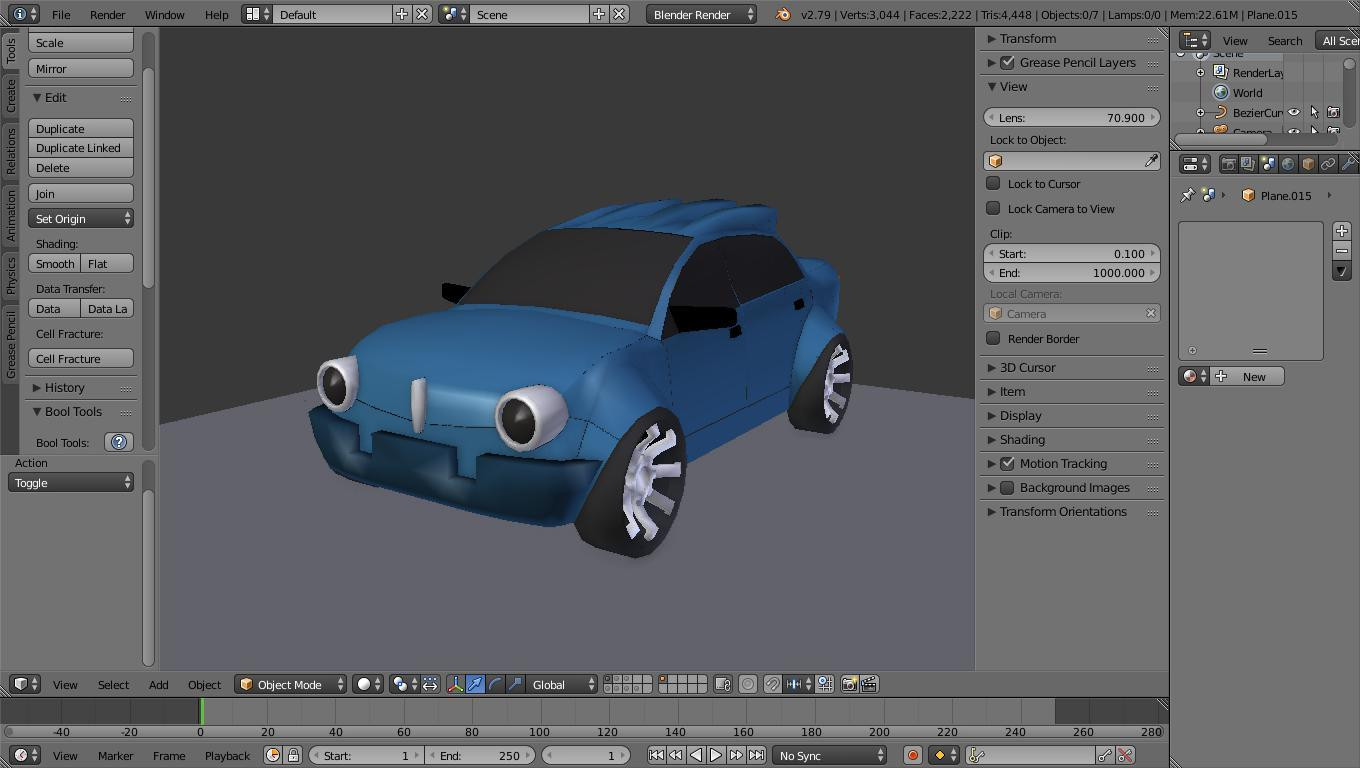
Task: Enable the Lock to Cursor checkbox
Action: (x=993, y=184)
